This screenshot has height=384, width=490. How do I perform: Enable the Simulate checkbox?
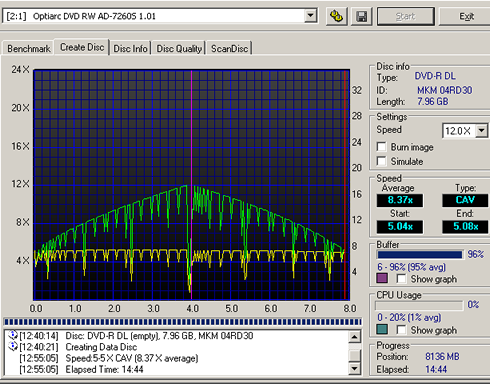[x=381, y=161]
